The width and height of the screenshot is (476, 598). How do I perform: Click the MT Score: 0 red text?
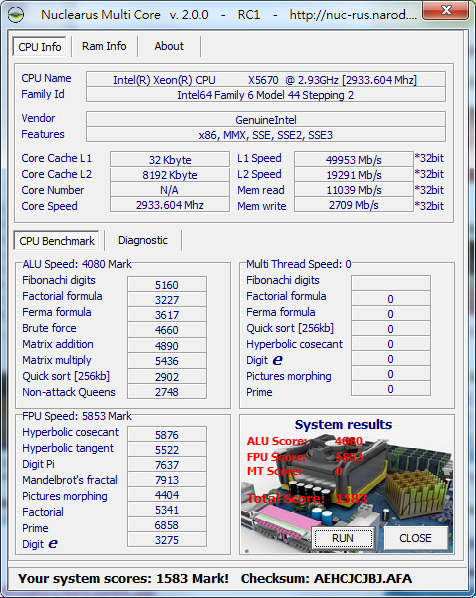tap(294, 471)
